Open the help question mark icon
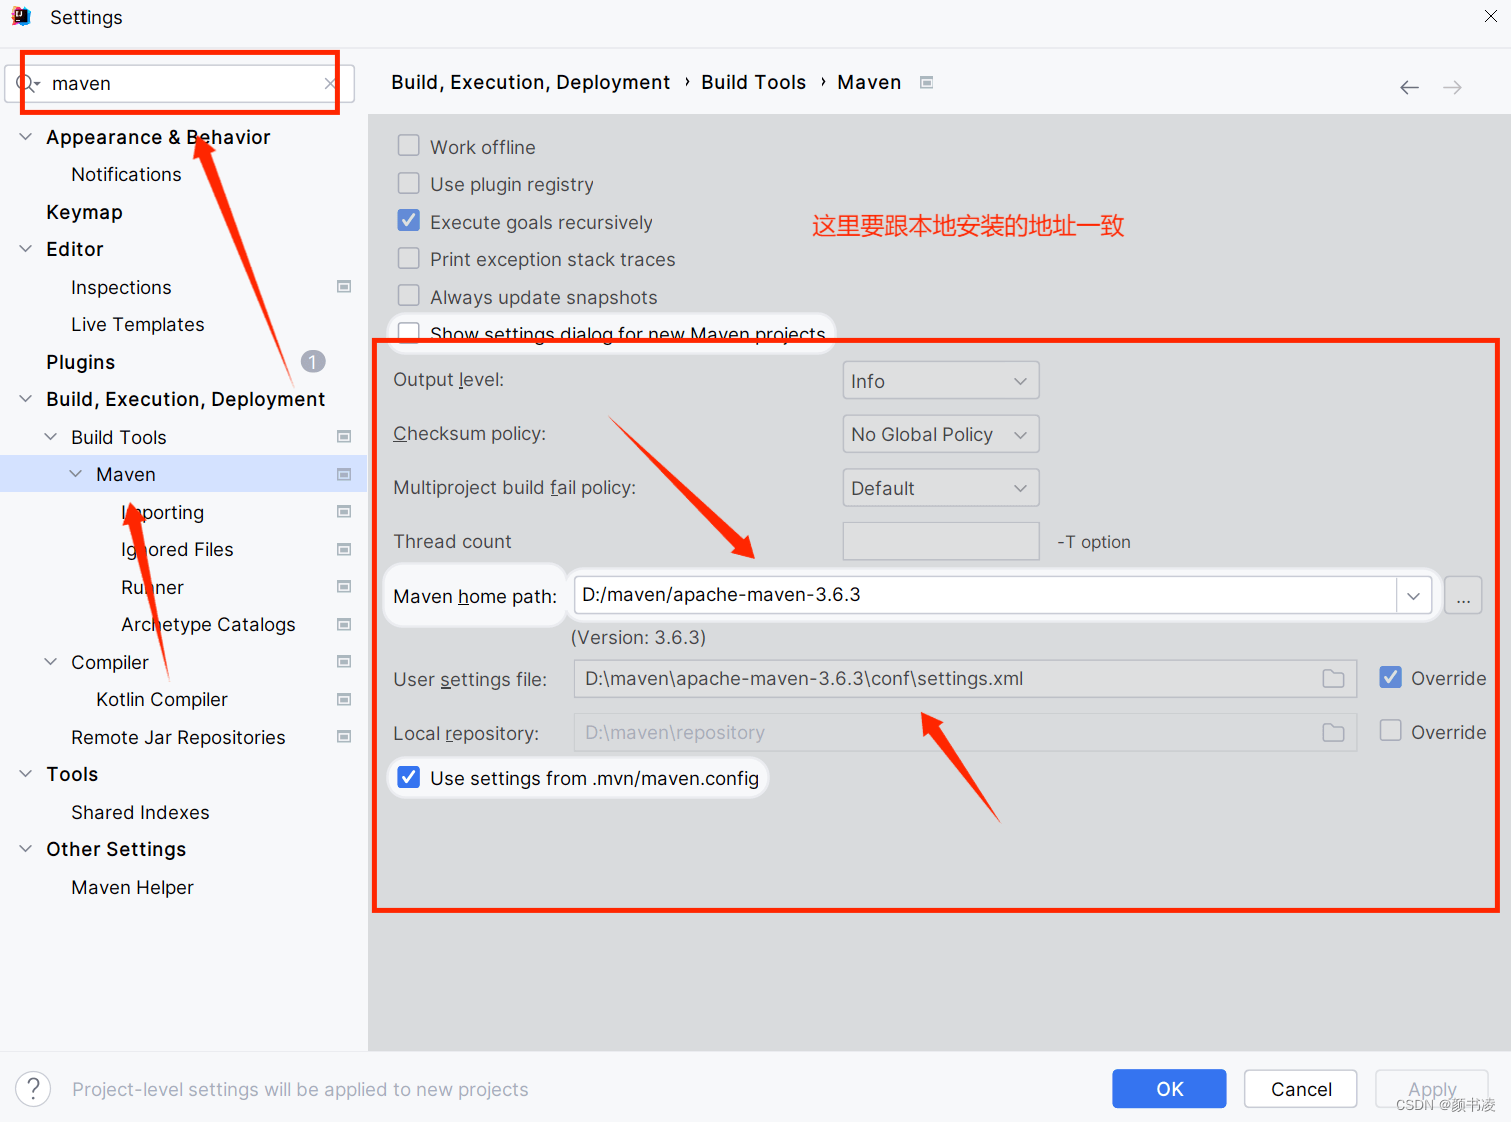 [x=33, y=1089]
